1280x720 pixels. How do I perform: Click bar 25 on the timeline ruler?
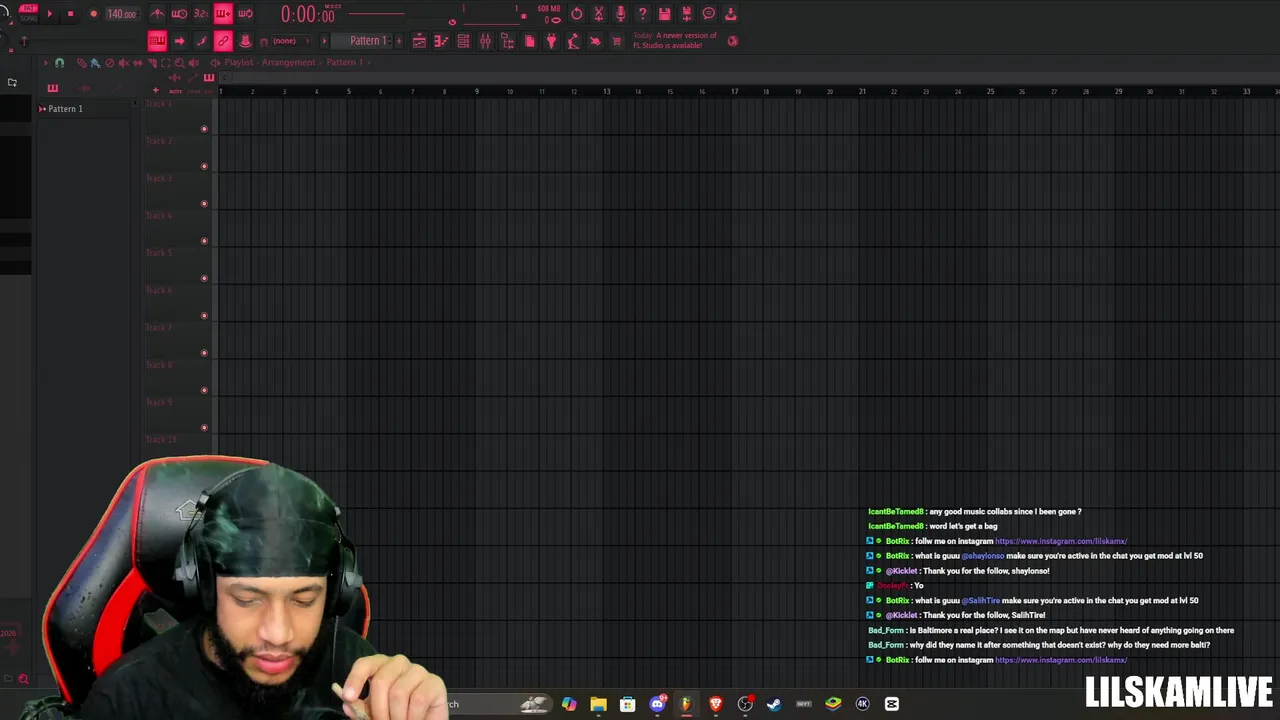pyautogui.click(x=991, y=91)
